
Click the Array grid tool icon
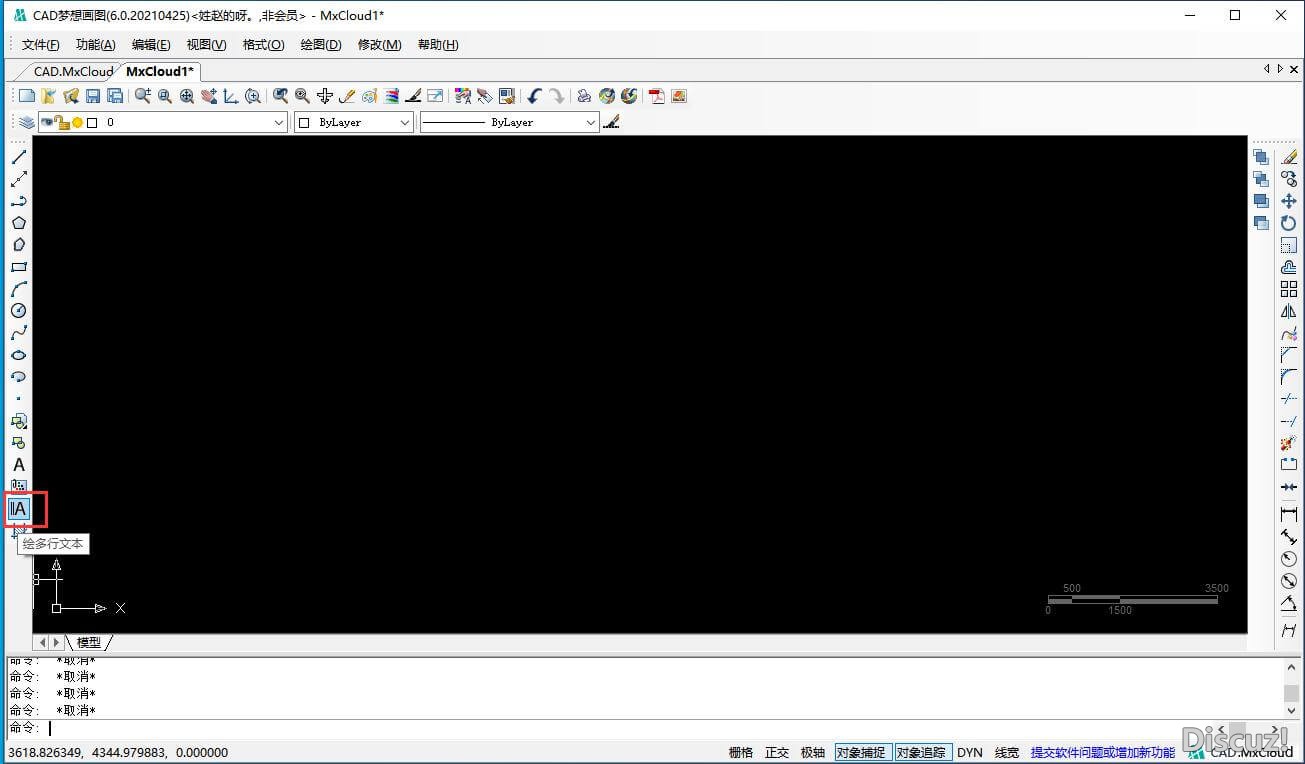pos(1289,289)
